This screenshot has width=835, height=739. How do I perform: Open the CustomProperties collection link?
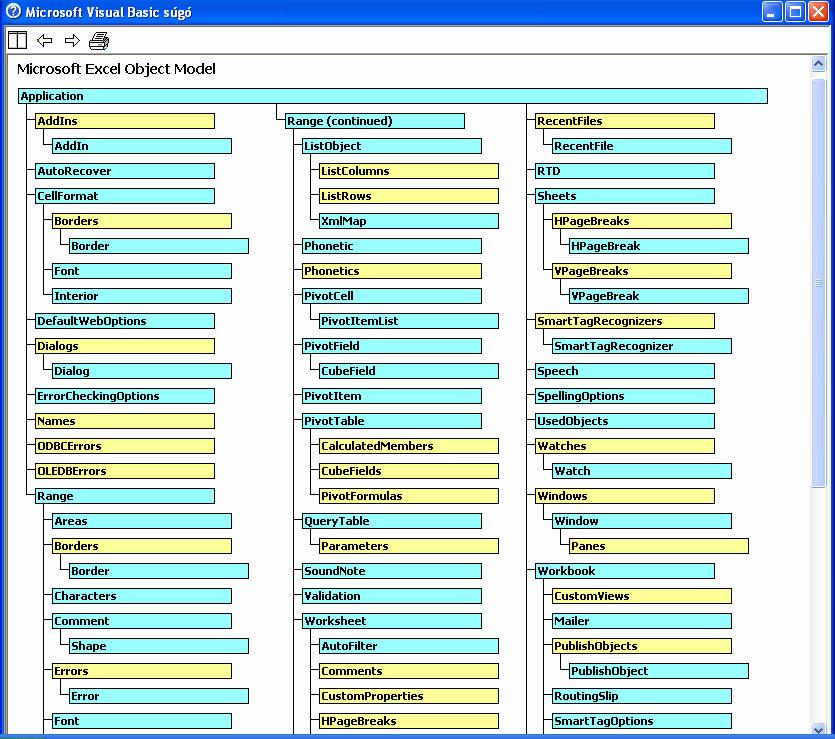[x=409, y=696]
